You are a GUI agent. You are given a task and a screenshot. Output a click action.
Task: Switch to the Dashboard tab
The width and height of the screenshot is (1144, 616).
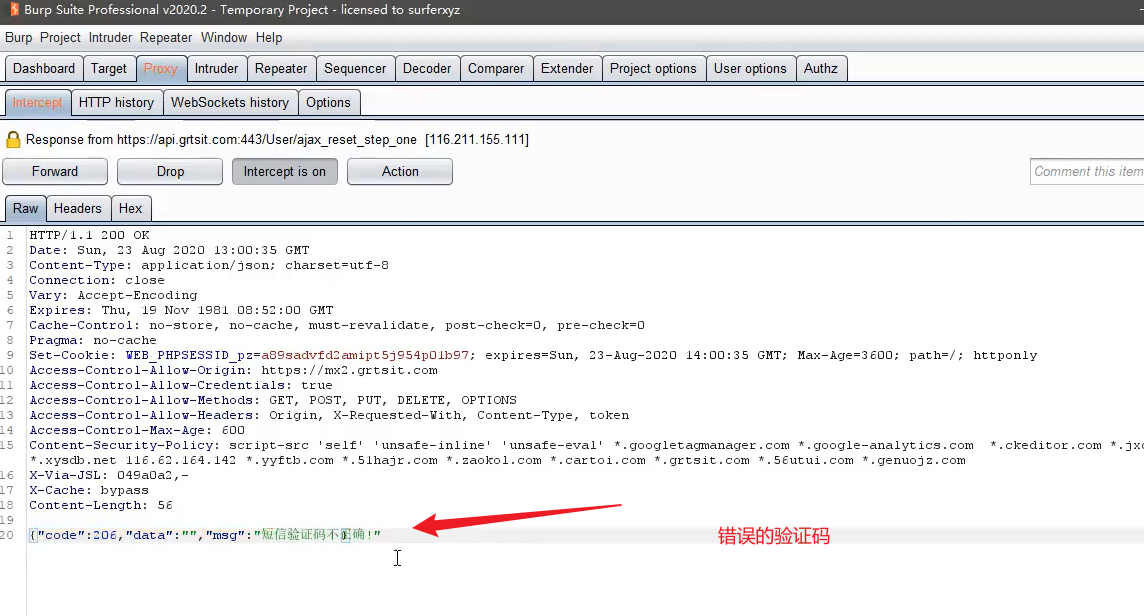(44, 69)
